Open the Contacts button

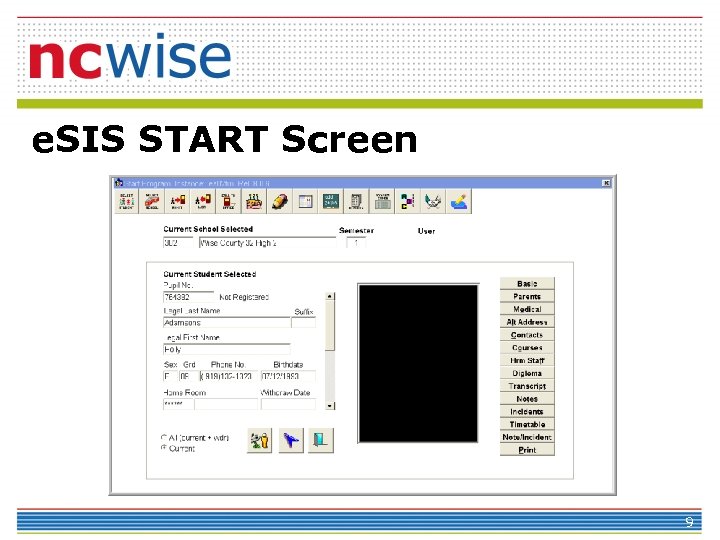pyautogui.click(x=527, y=335)
